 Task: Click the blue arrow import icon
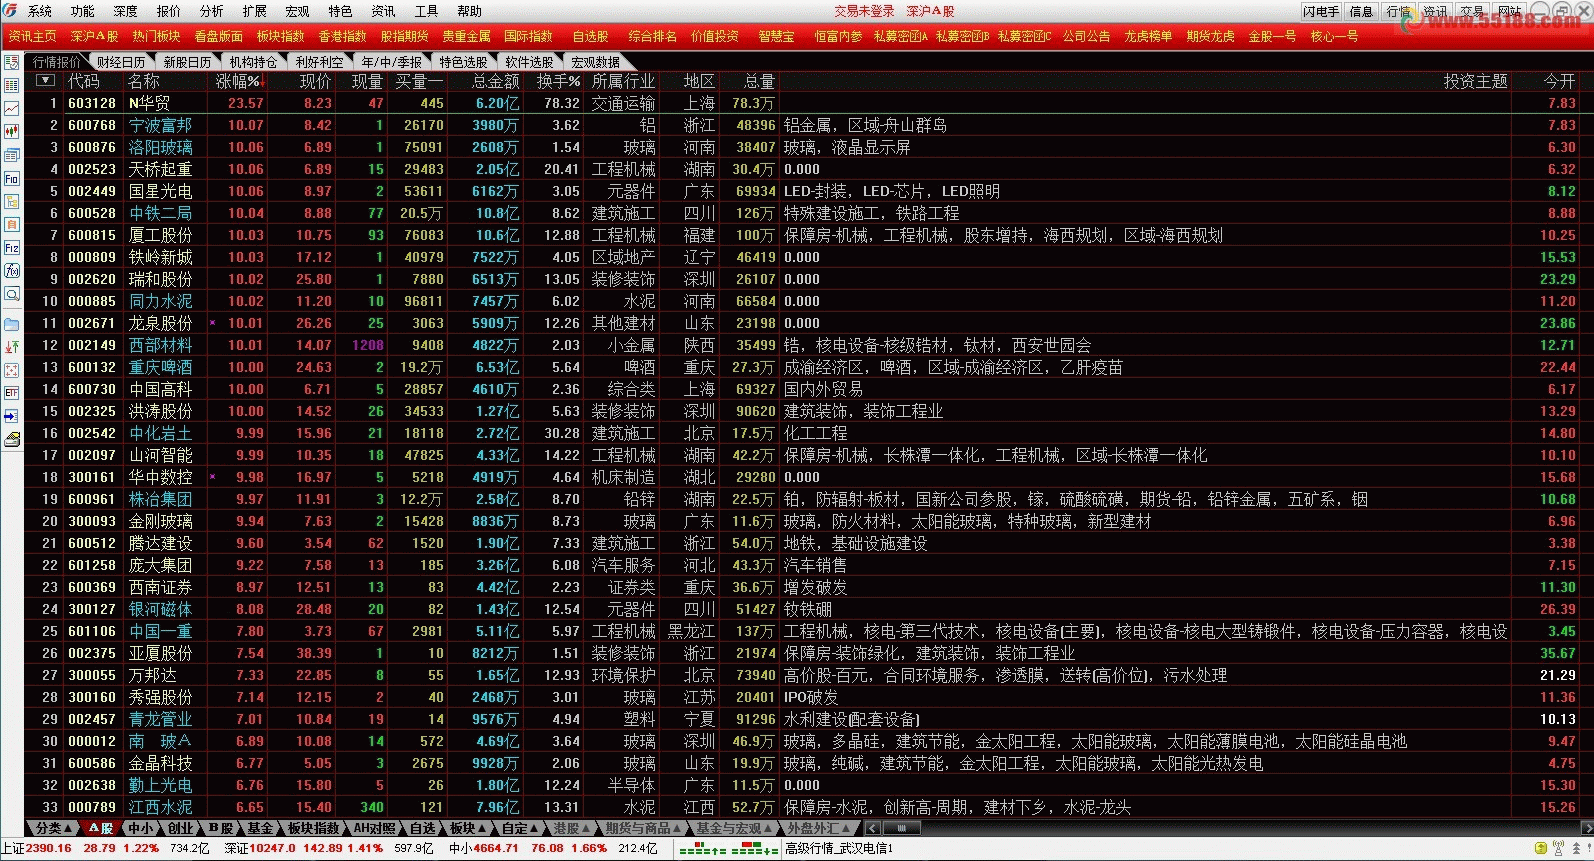tap(11, 416)
